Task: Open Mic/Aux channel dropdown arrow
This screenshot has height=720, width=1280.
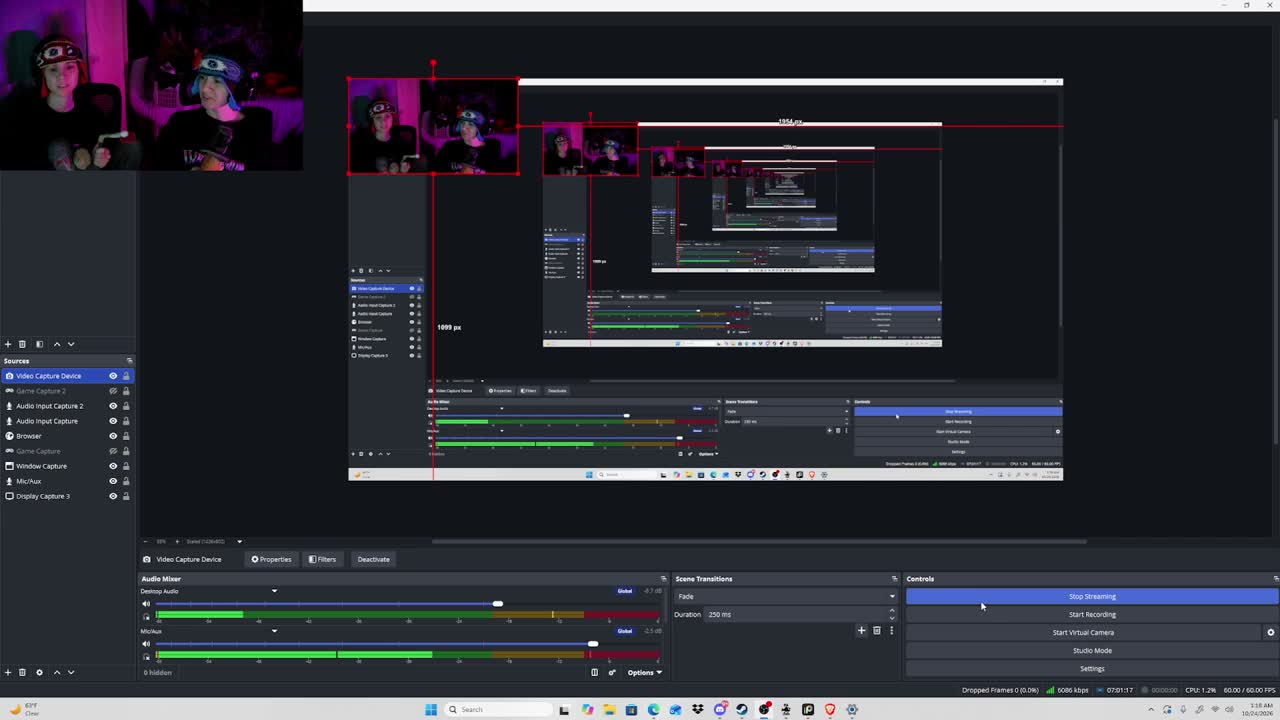Action: pos(274,631)
